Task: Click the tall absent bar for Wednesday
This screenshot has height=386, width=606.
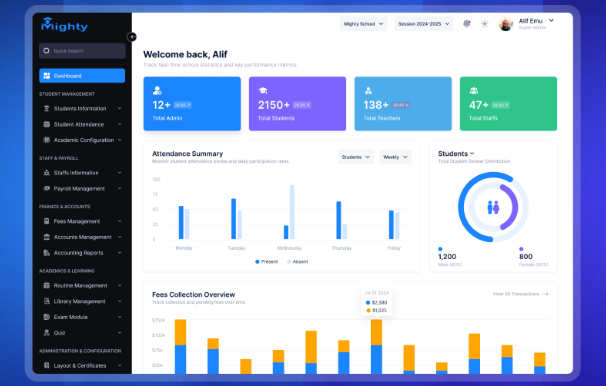Action: [x=292, y=212]
